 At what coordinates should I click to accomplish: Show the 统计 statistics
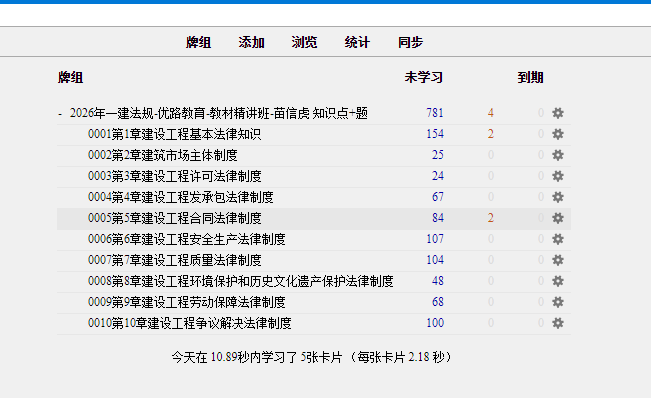(x=357, y=42)
